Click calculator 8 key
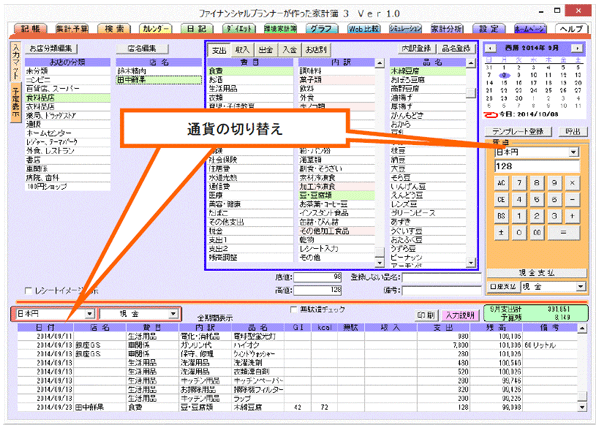This screenshot has height=427, width=600. tap(536, 183)
